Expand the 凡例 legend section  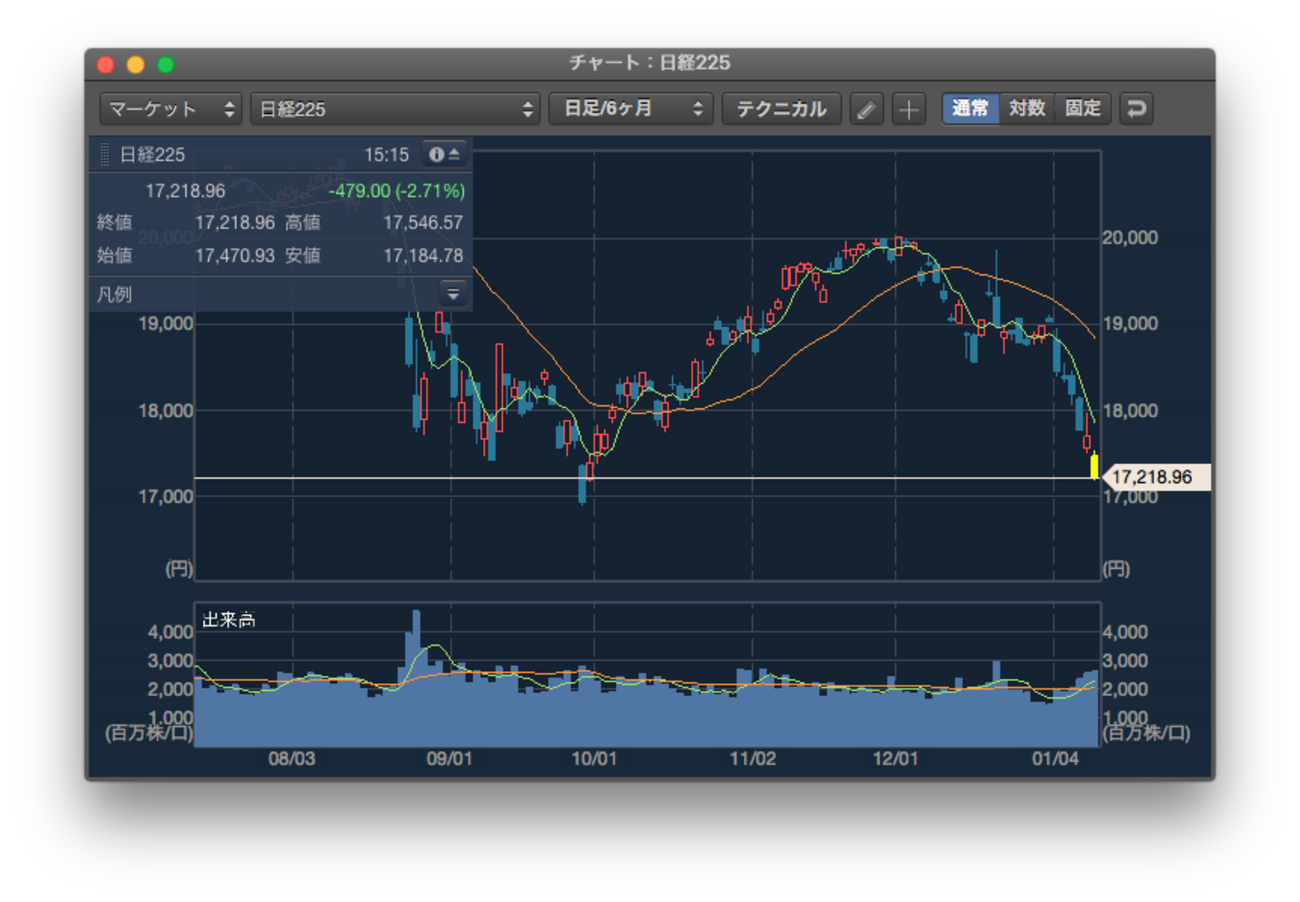click(x=453, y=293)
